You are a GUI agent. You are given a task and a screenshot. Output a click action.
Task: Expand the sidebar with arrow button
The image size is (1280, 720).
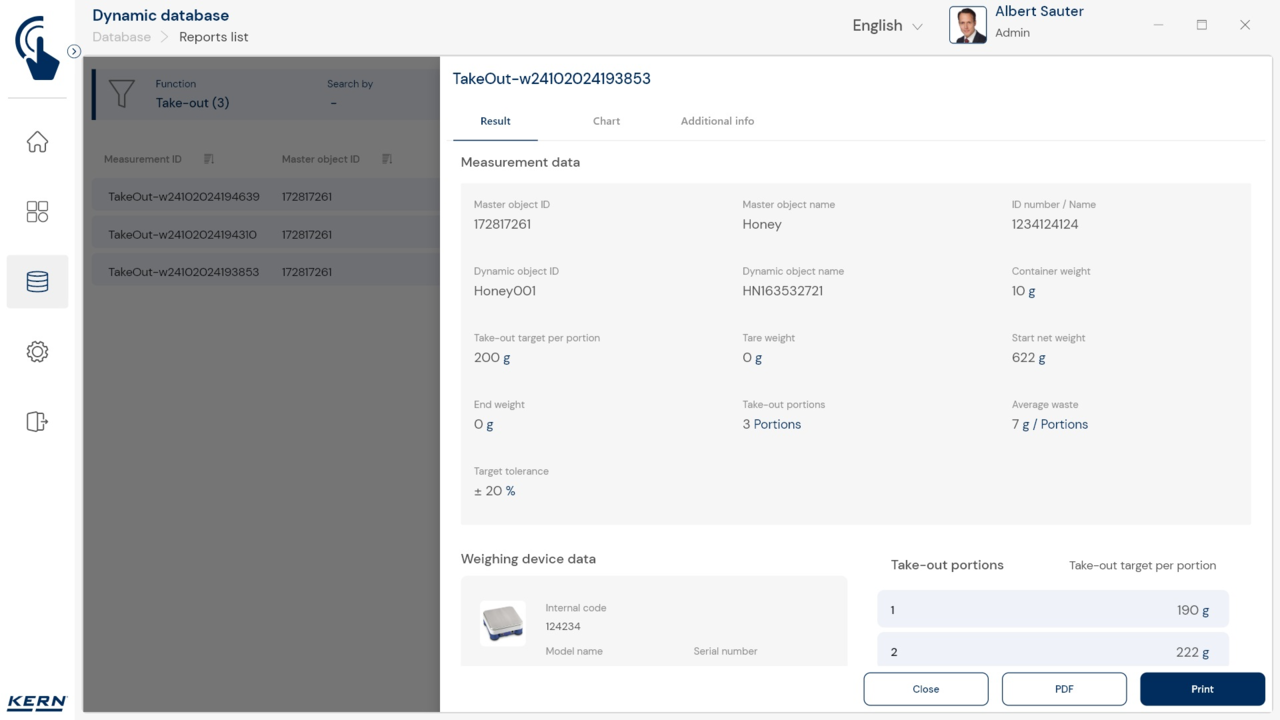74,51
